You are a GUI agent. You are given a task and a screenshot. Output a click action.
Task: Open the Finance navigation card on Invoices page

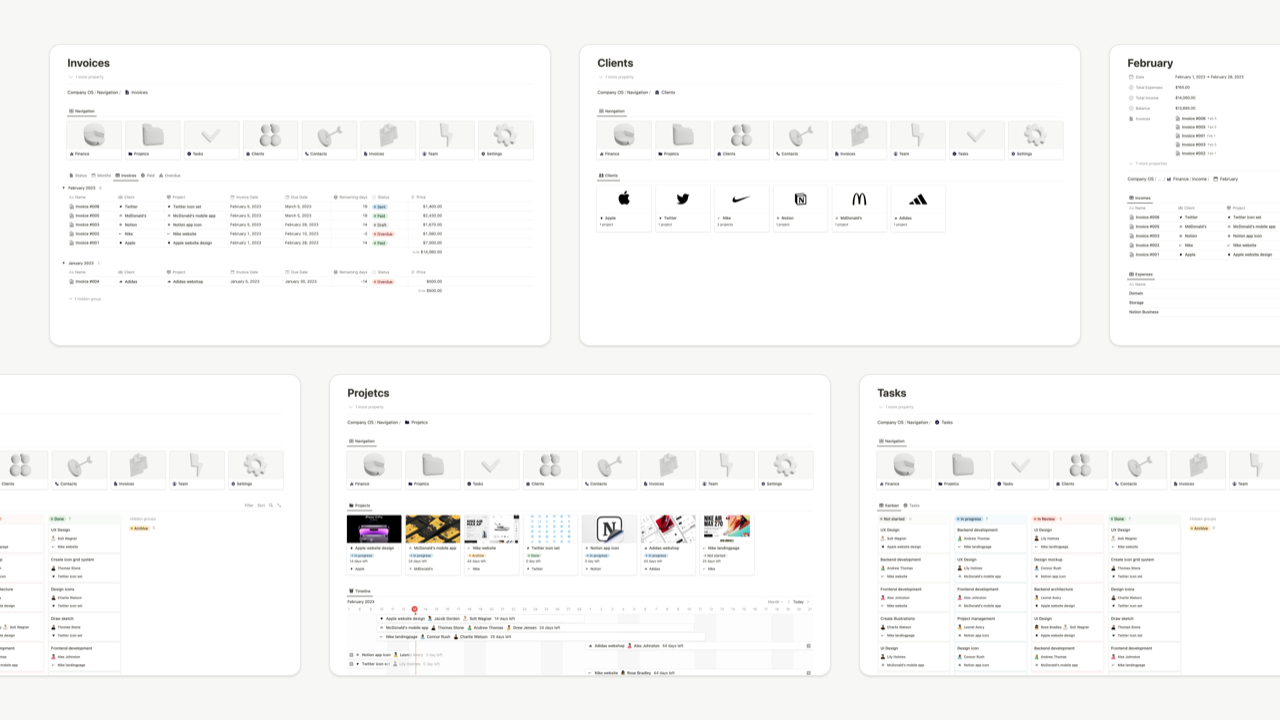click(x=94, y=139)
